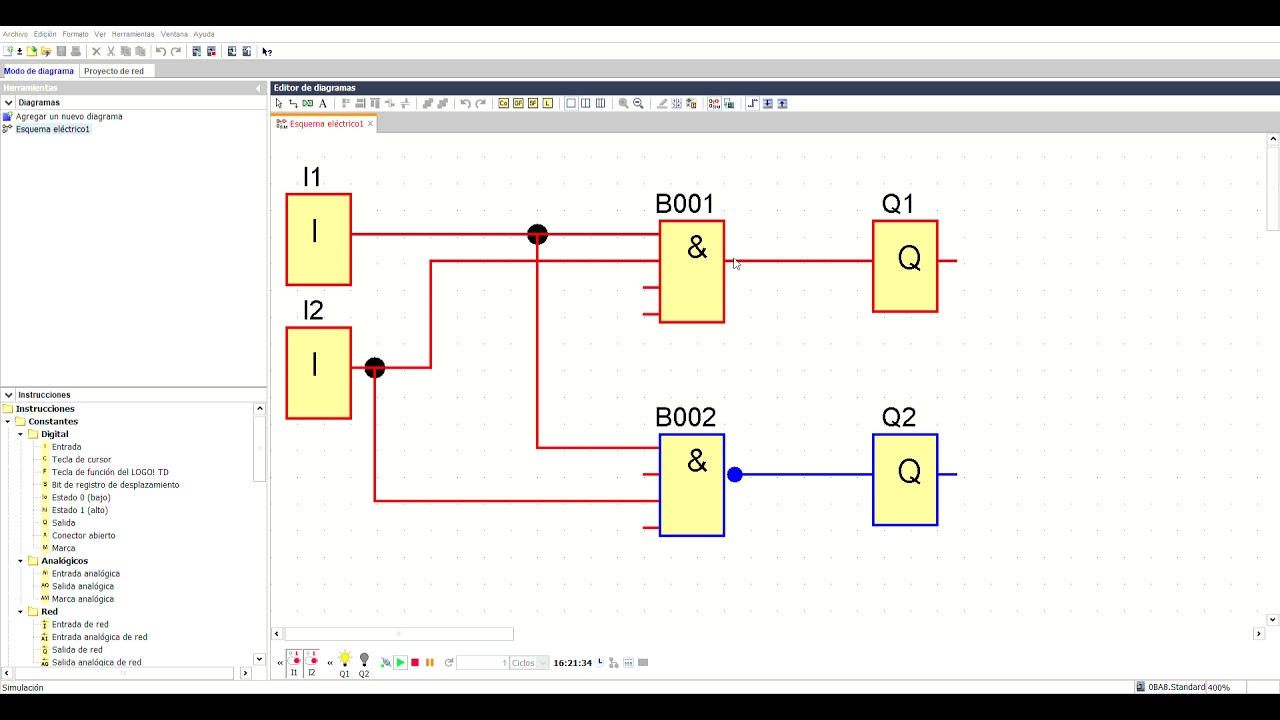Select the text annotation tool (A)
Screen dimensions: 1280x720
[x=322, y=103]
